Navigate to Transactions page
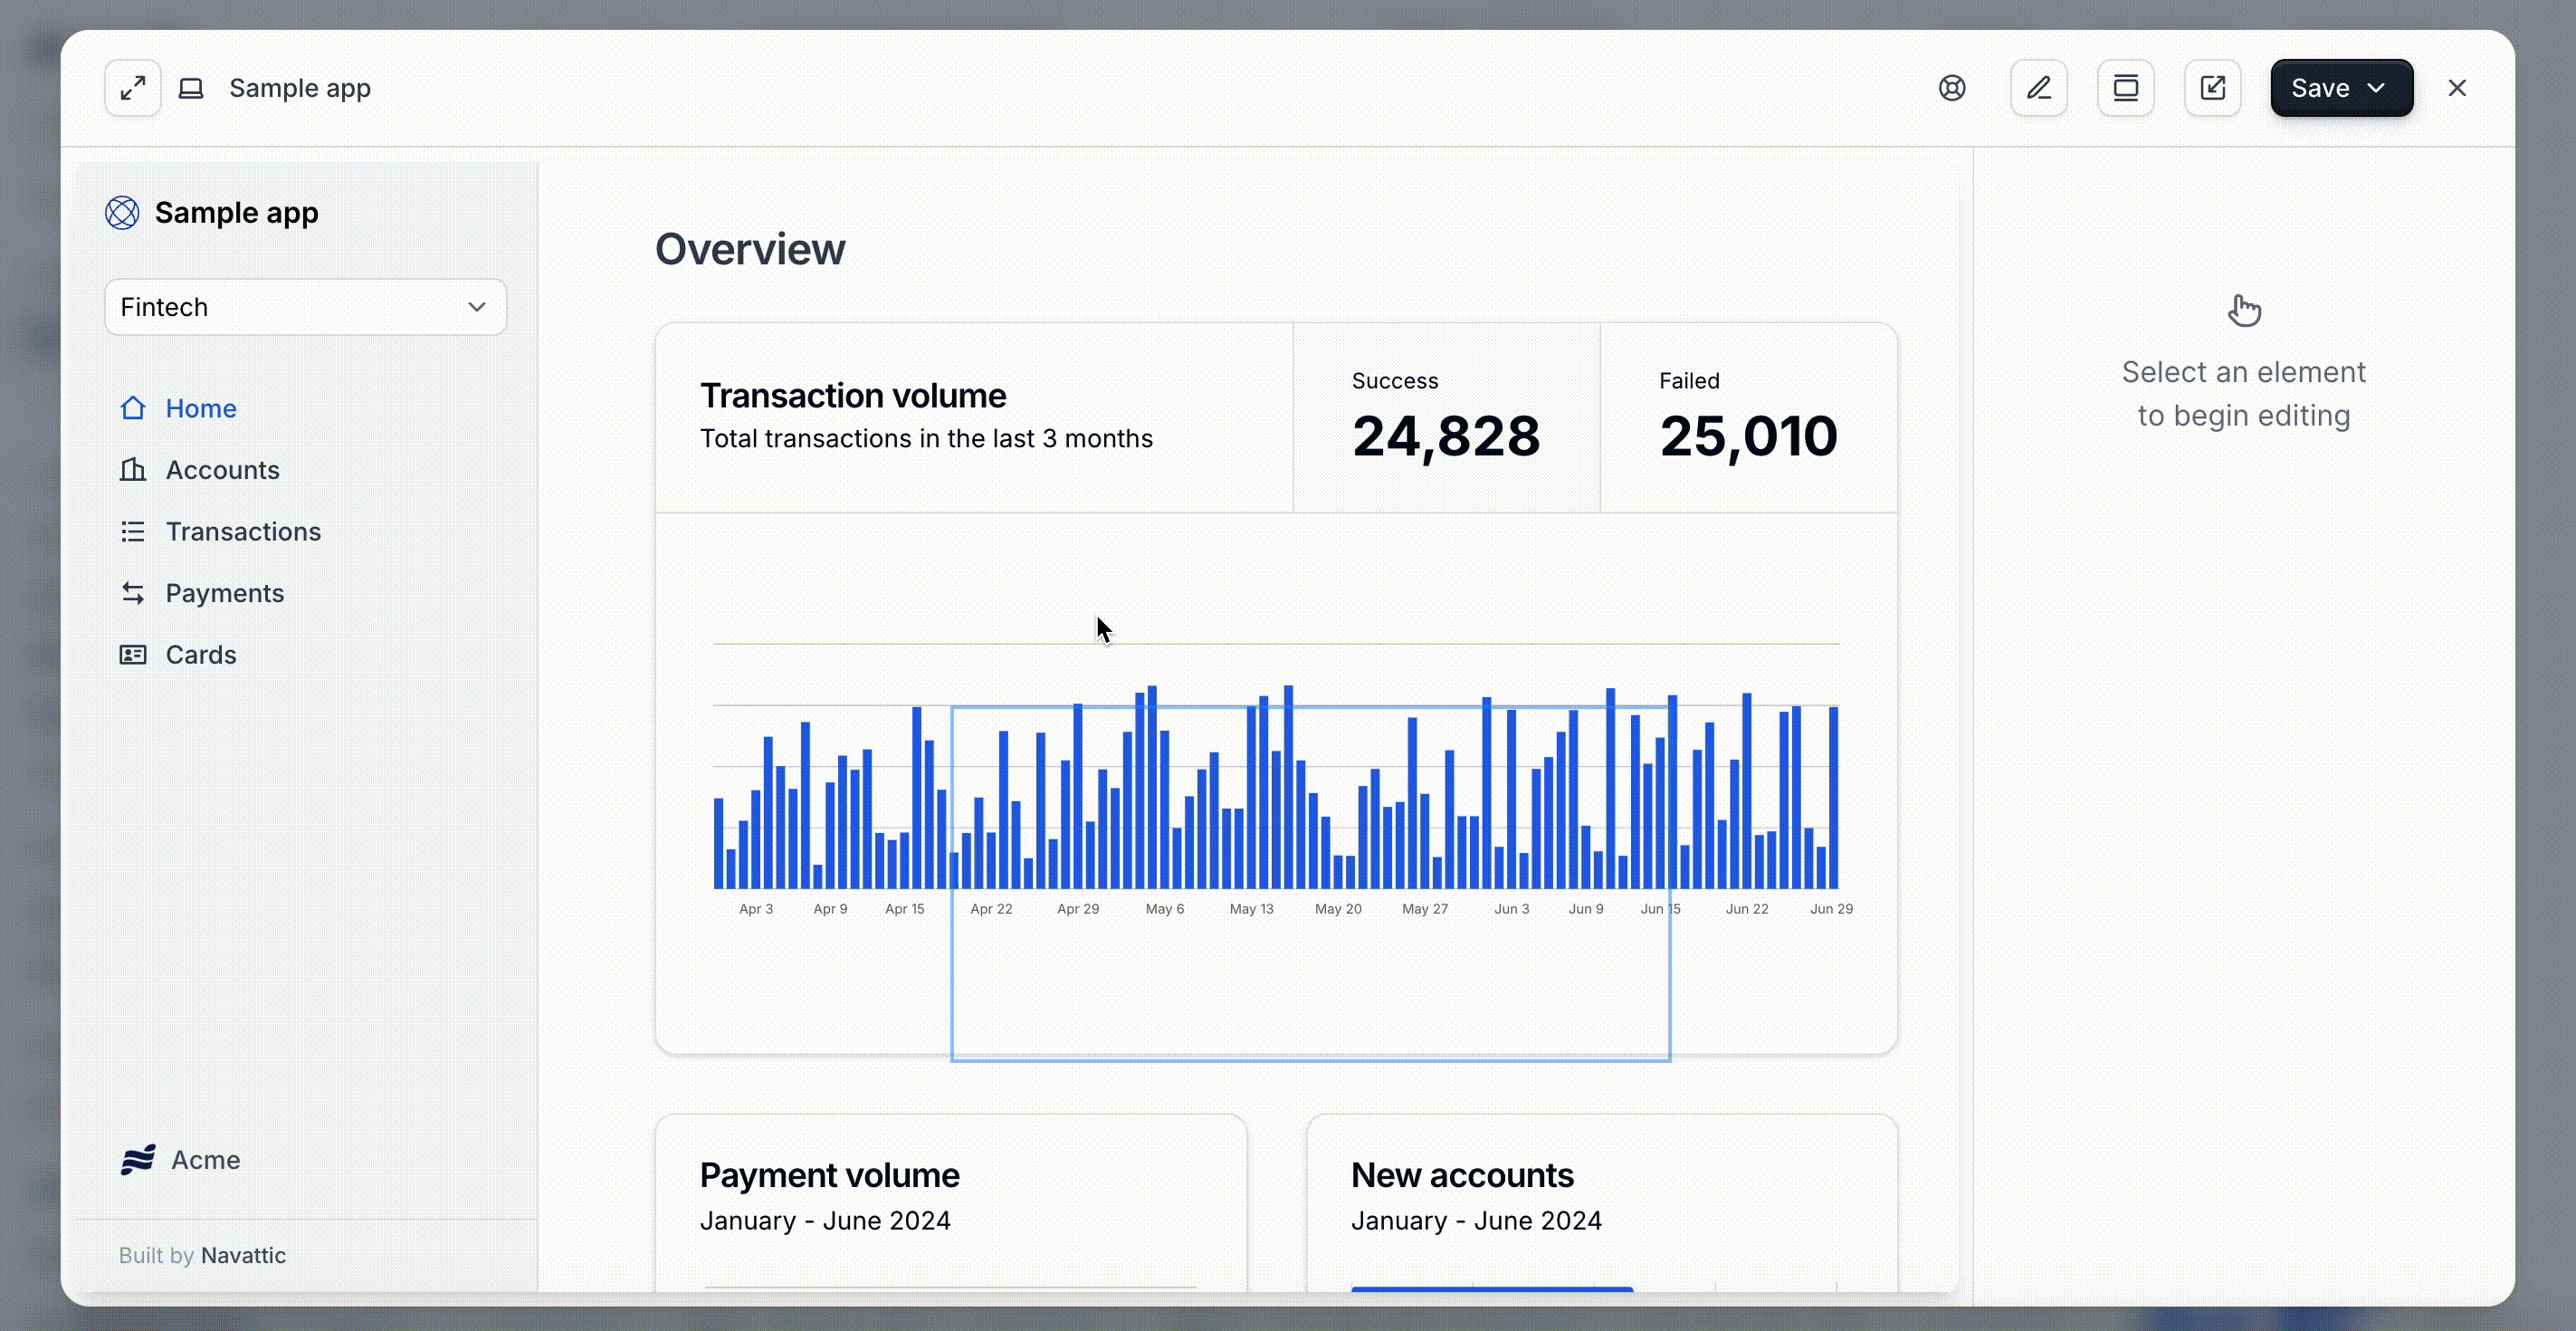The width and height of the screenshot is (2576, 1331). [243, 531]
